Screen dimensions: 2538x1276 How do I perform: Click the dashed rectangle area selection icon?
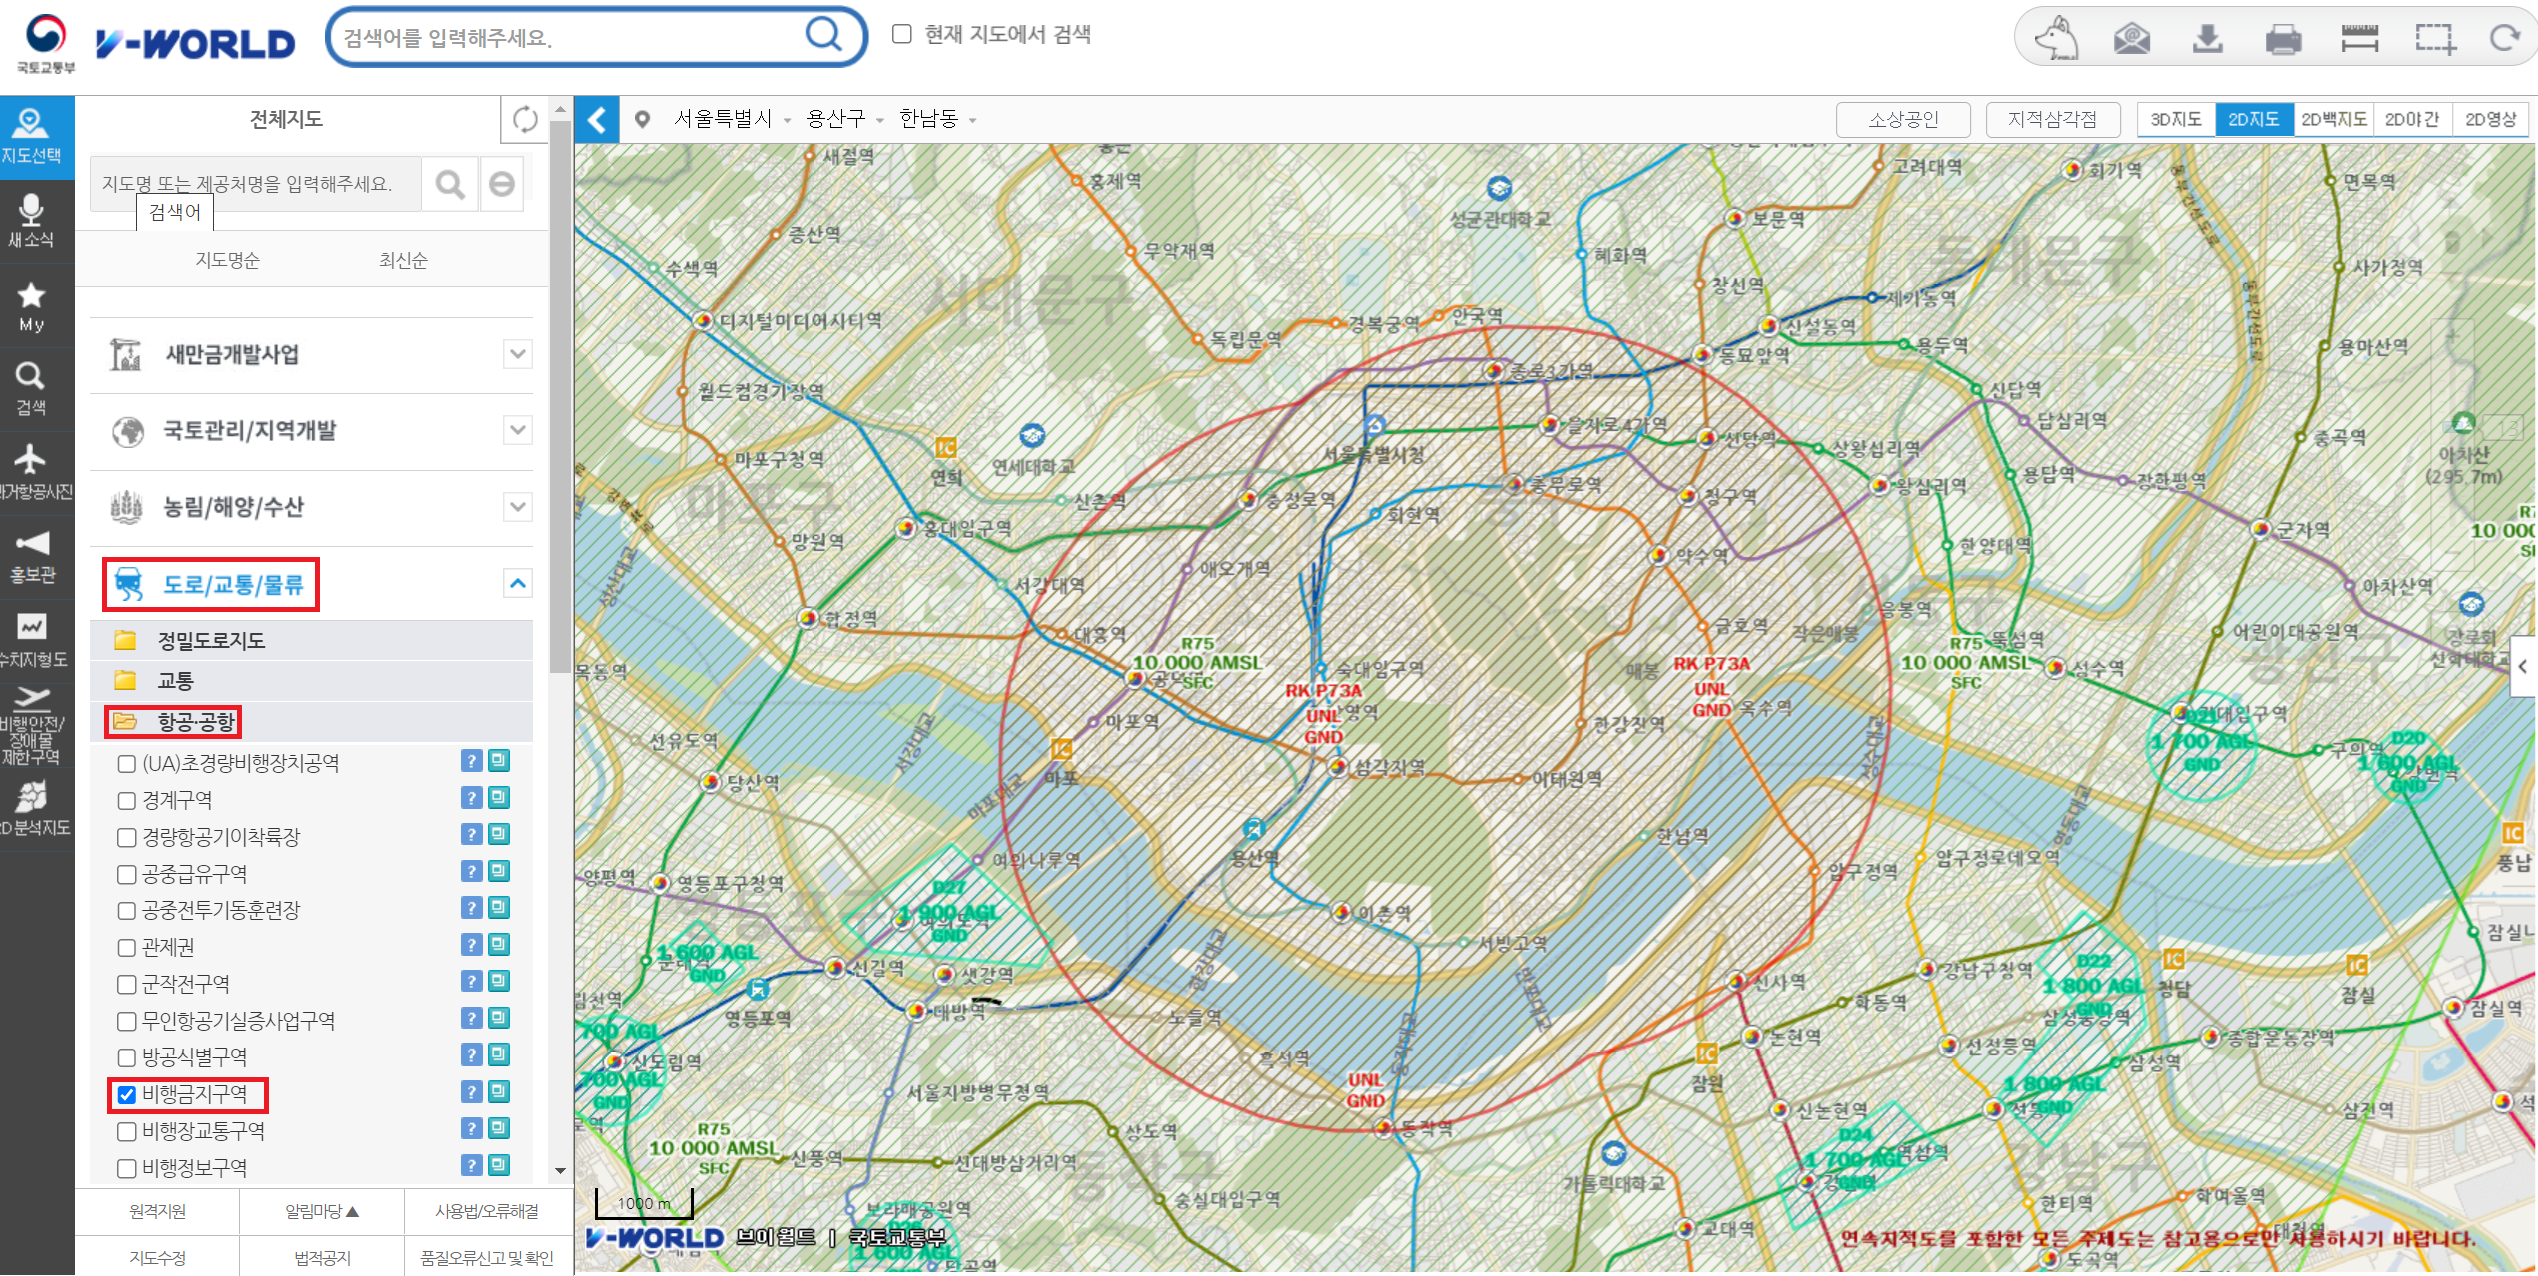(x=2434, y=39)
